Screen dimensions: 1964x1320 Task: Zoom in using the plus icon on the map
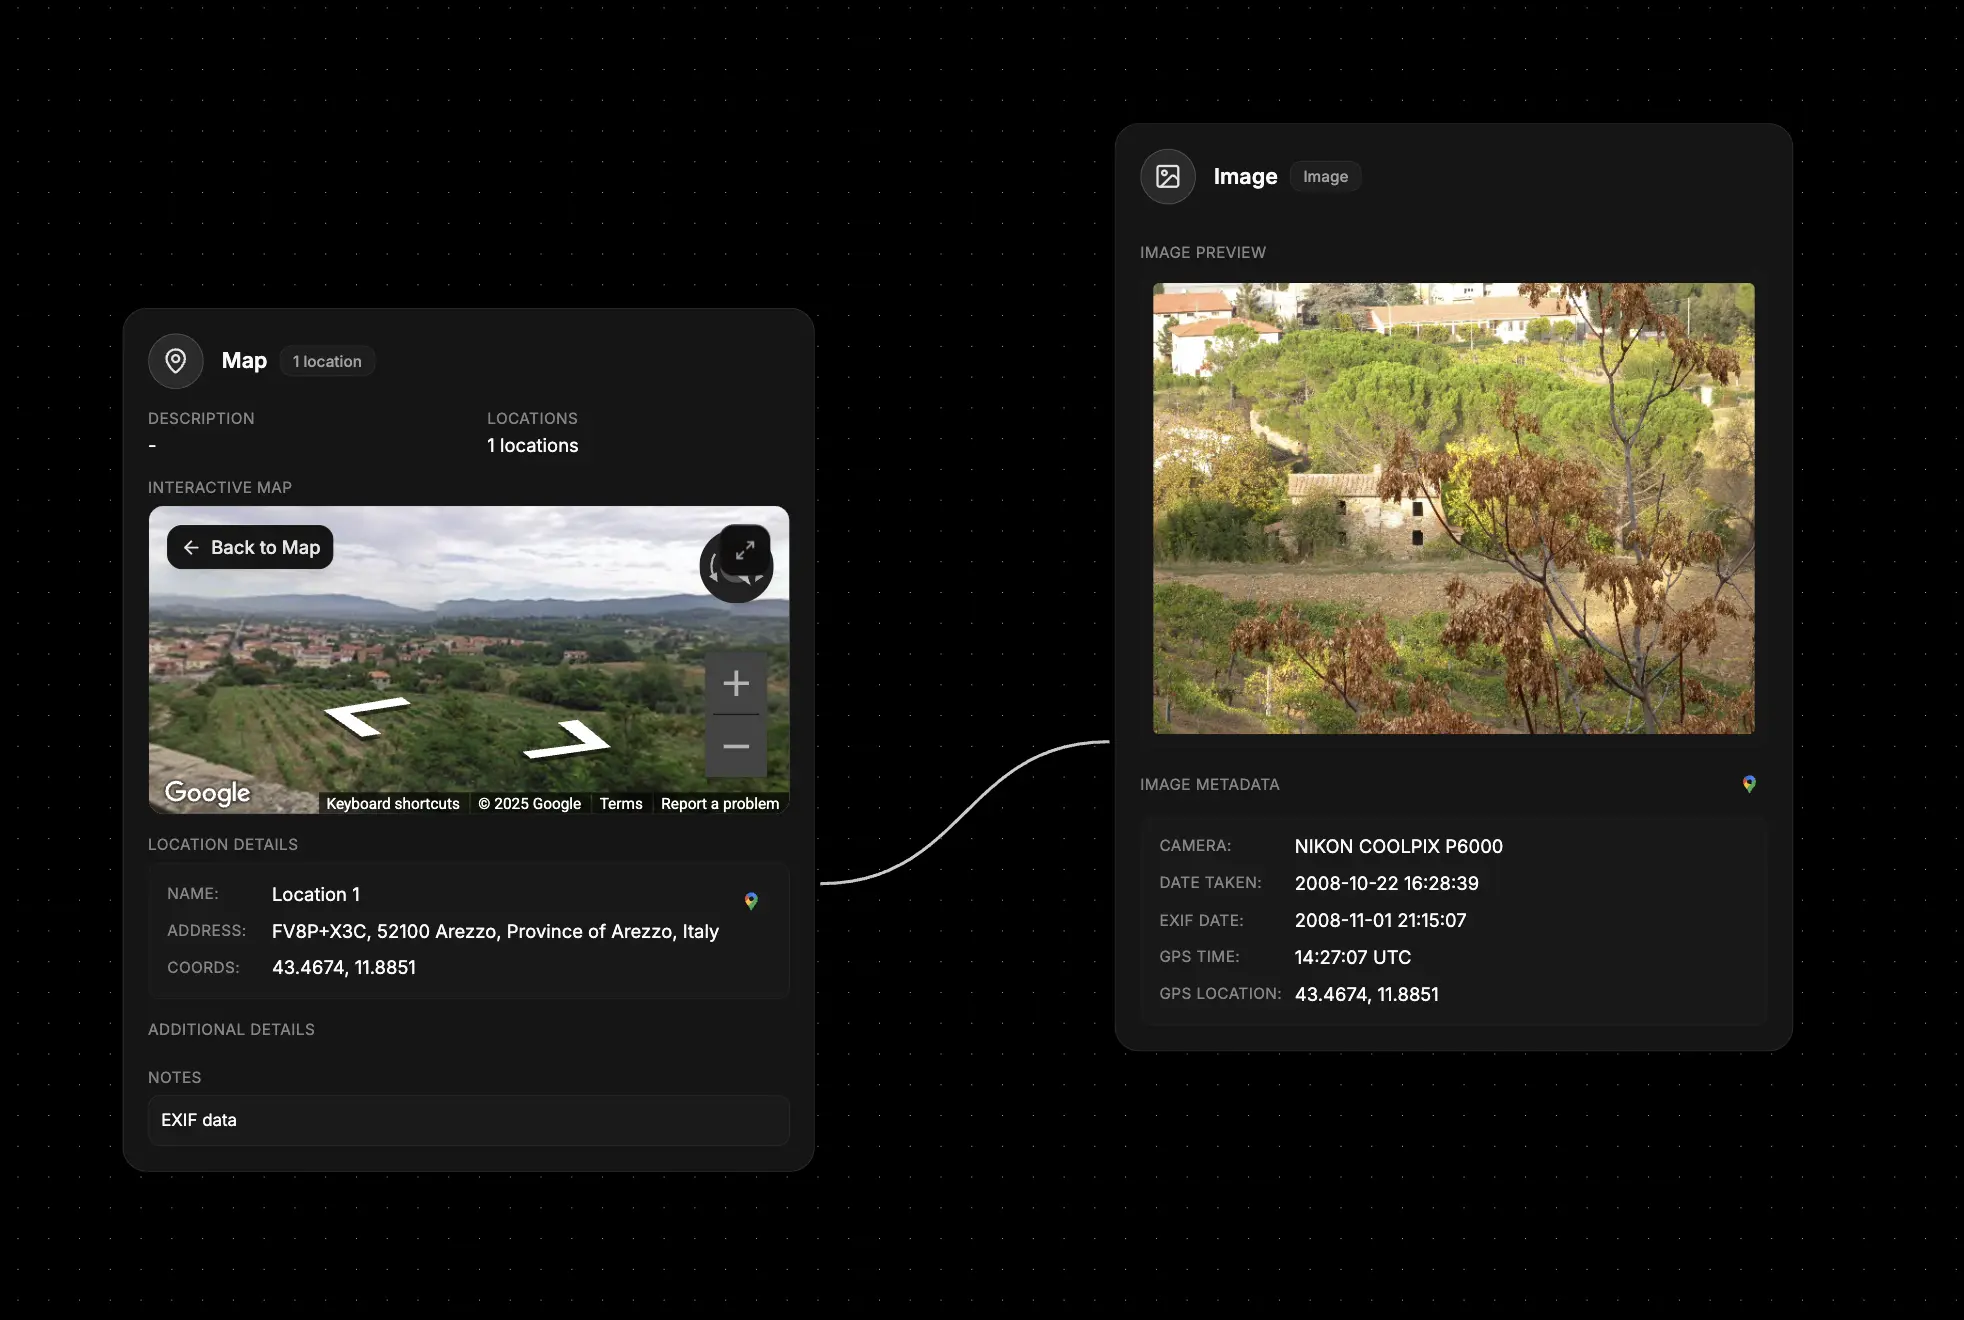pyautogui.click(x=736, y=683)
